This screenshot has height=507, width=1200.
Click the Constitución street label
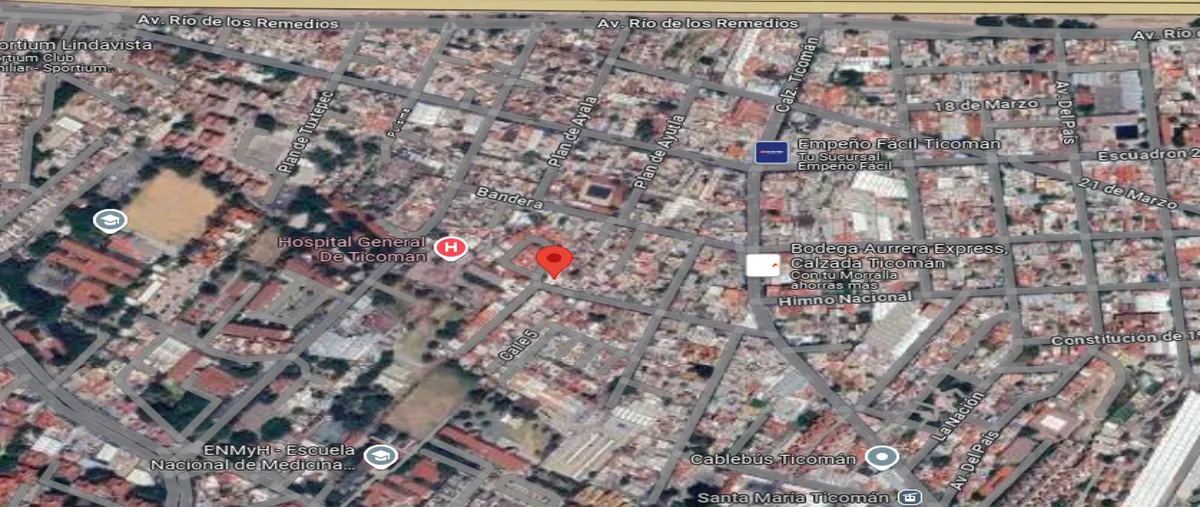(x=1125, y=340)
